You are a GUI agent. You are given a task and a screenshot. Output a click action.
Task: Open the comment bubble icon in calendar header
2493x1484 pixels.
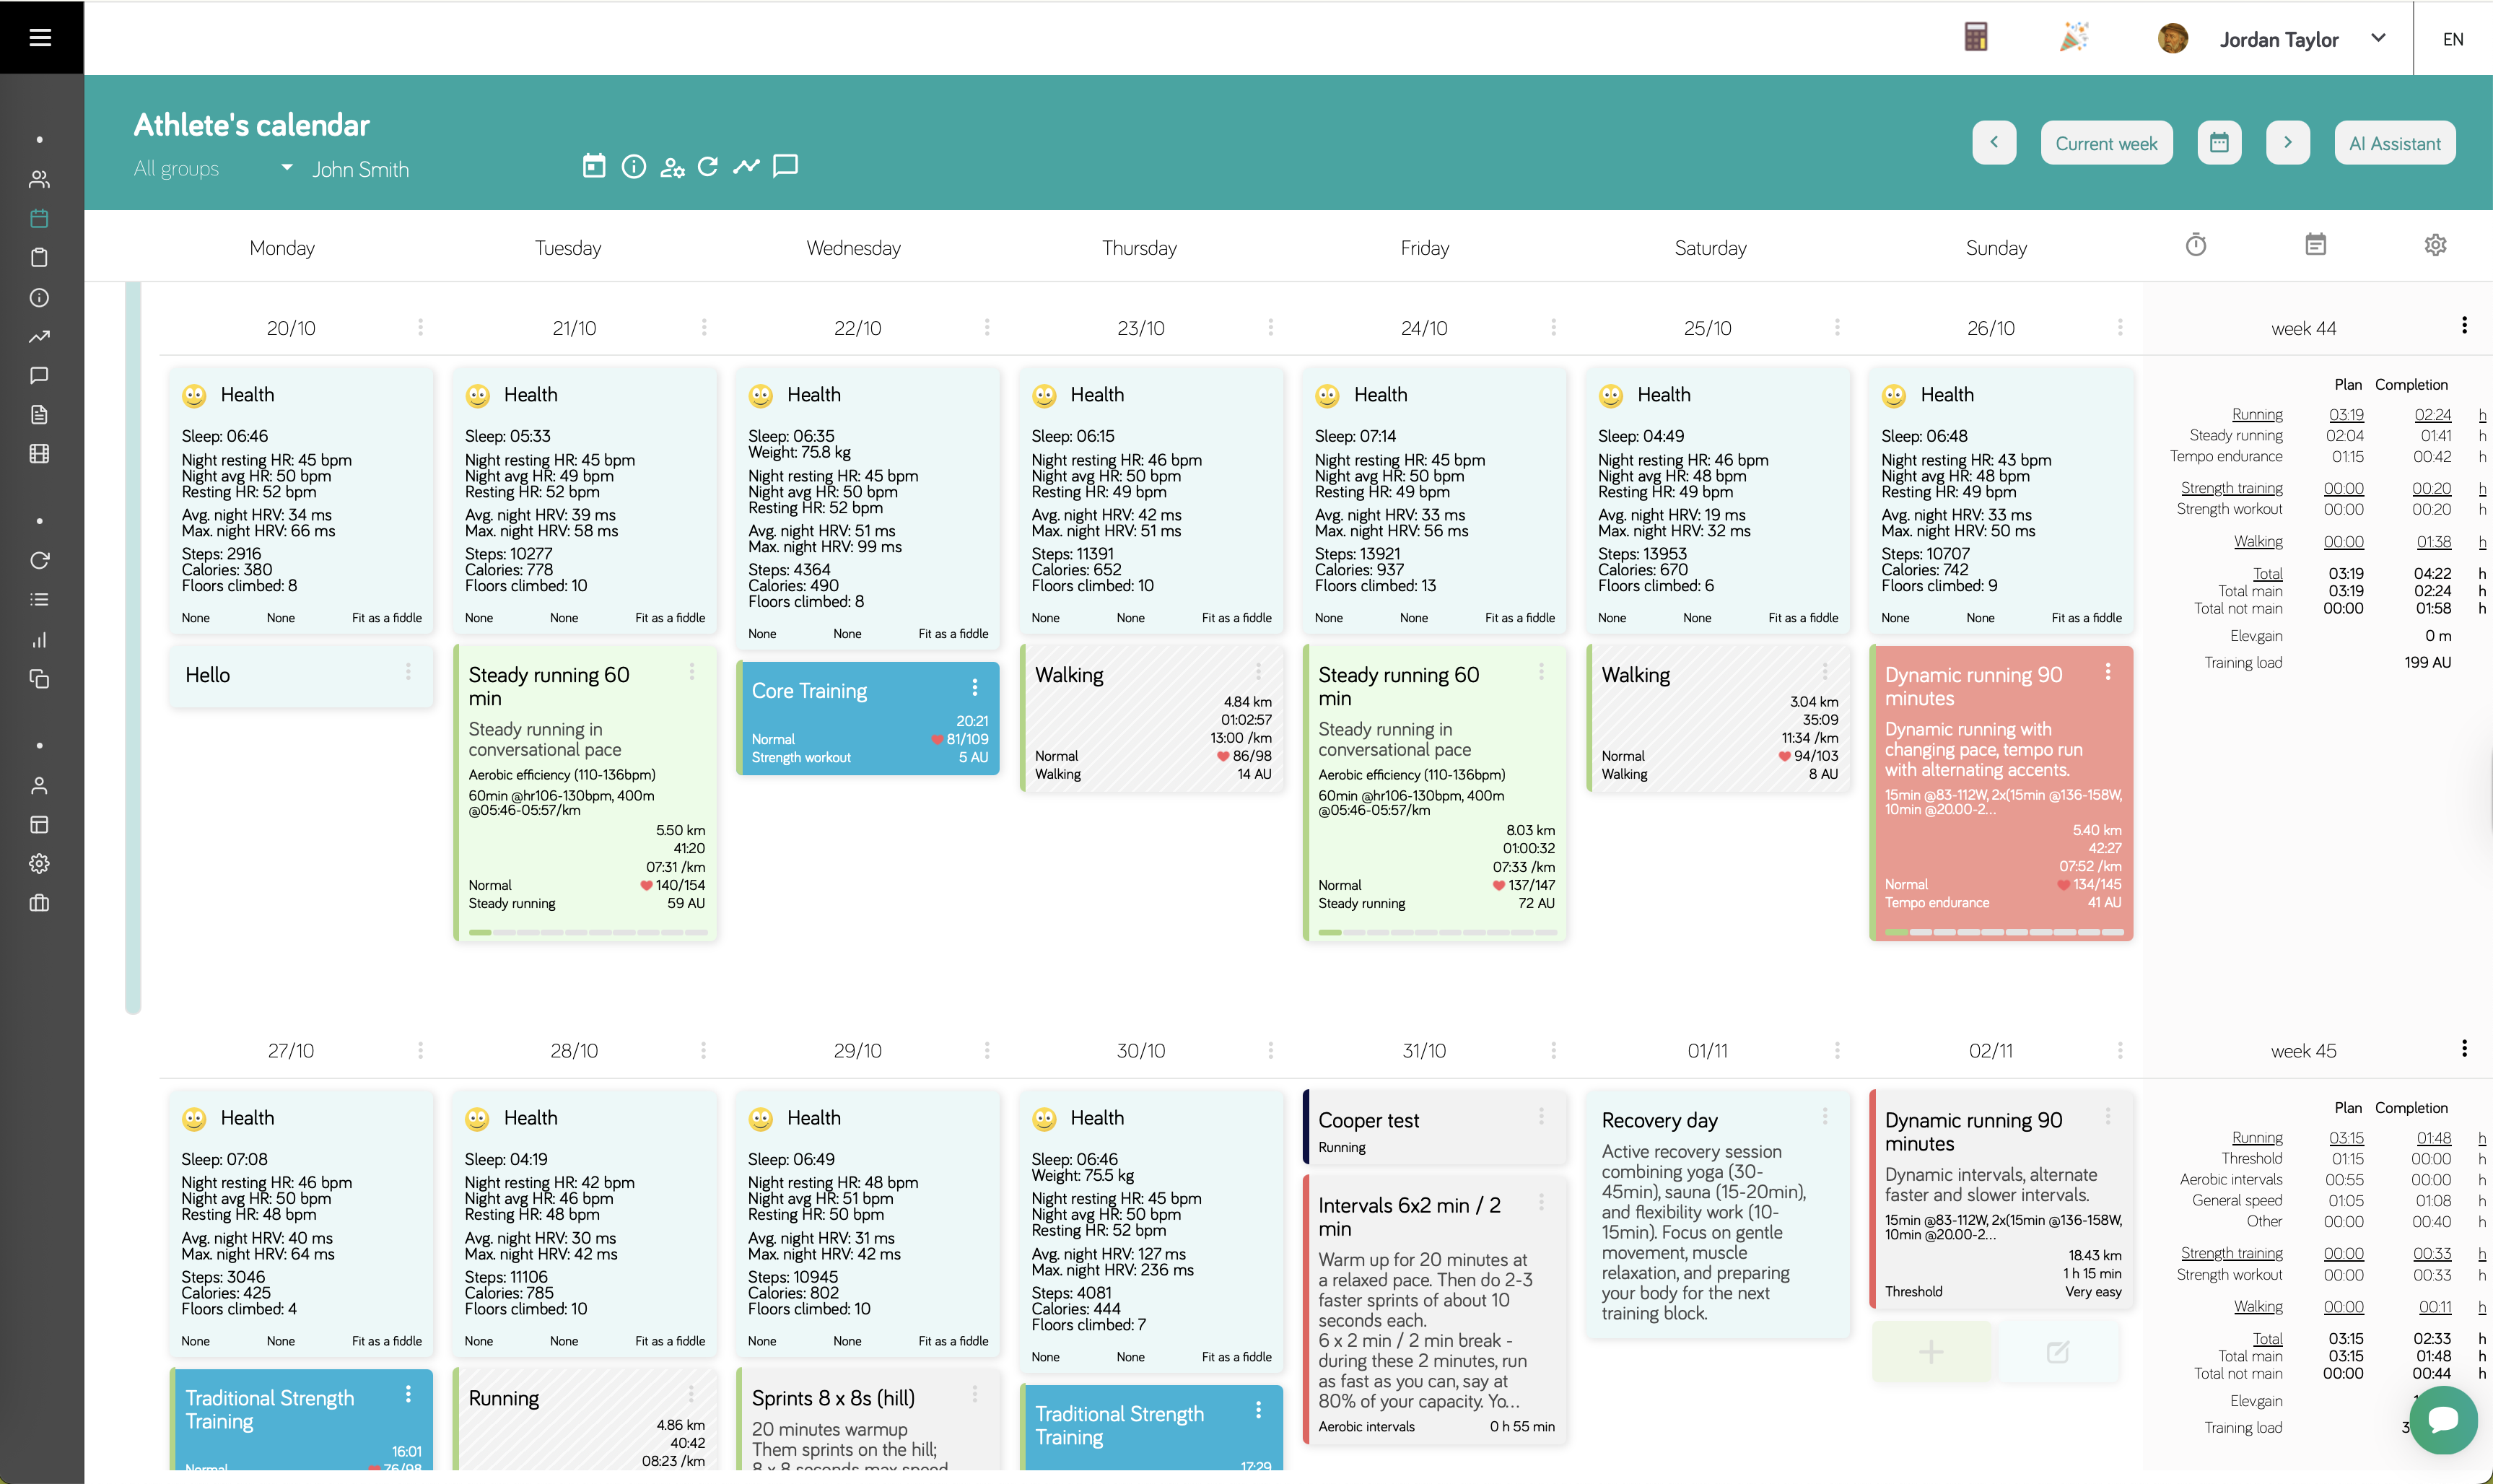pyautogui.click(x=786, y=166)
